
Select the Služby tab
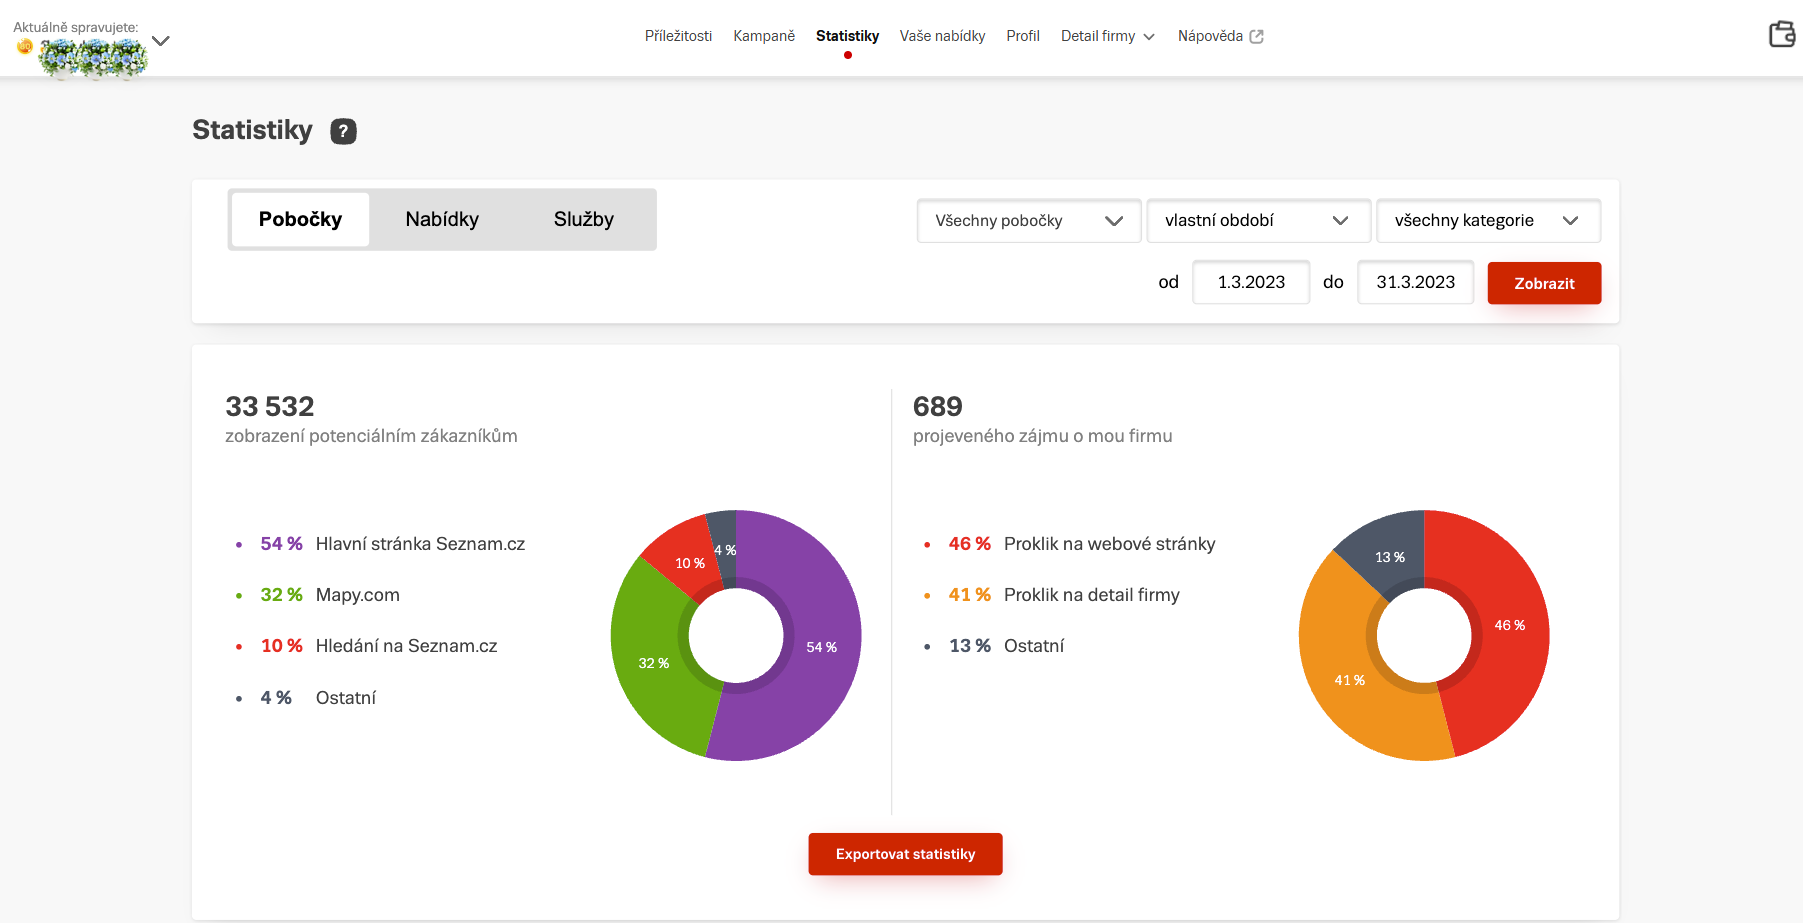(584, 219)
